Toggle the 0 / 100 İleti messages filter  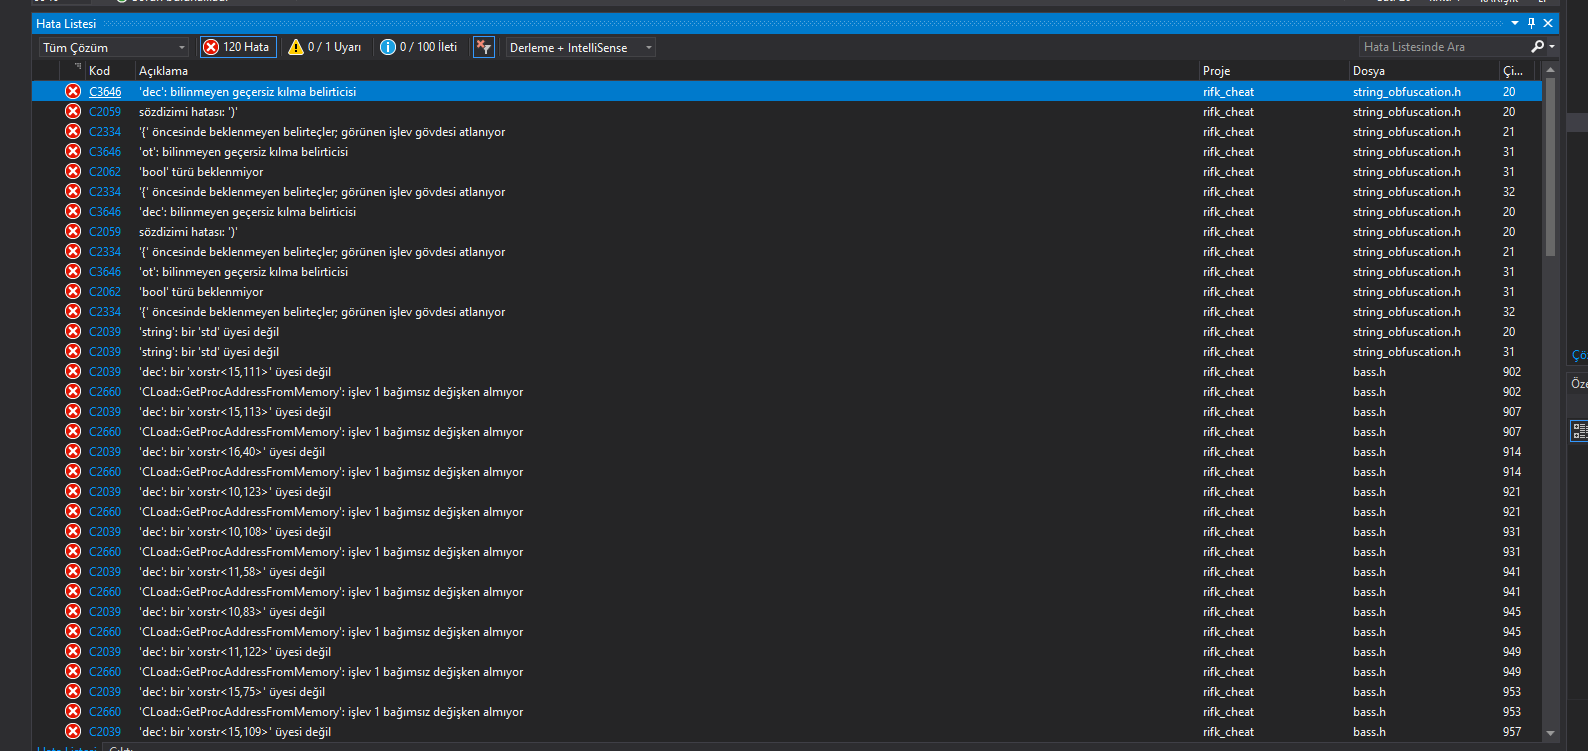coord(419,47)
